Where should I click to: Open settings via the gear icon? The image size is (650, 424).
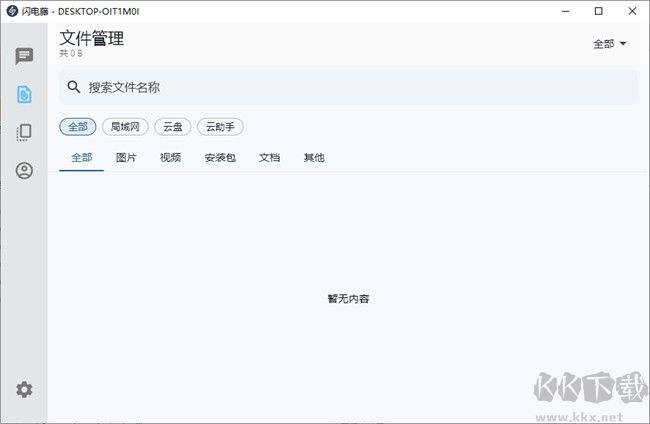coord(24,389)
